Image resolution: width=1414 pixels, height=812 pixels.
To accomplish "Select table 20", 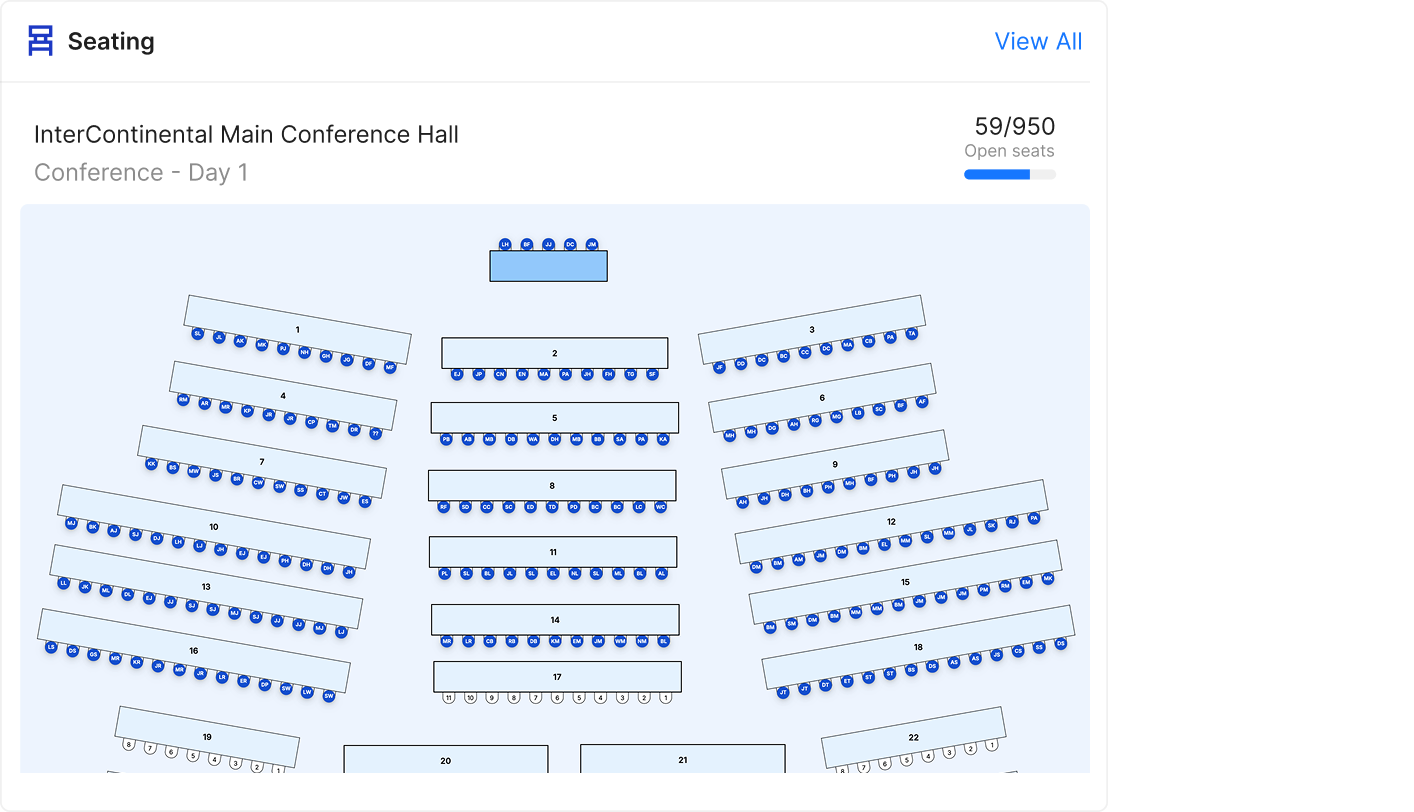I will tap(446, 759).
